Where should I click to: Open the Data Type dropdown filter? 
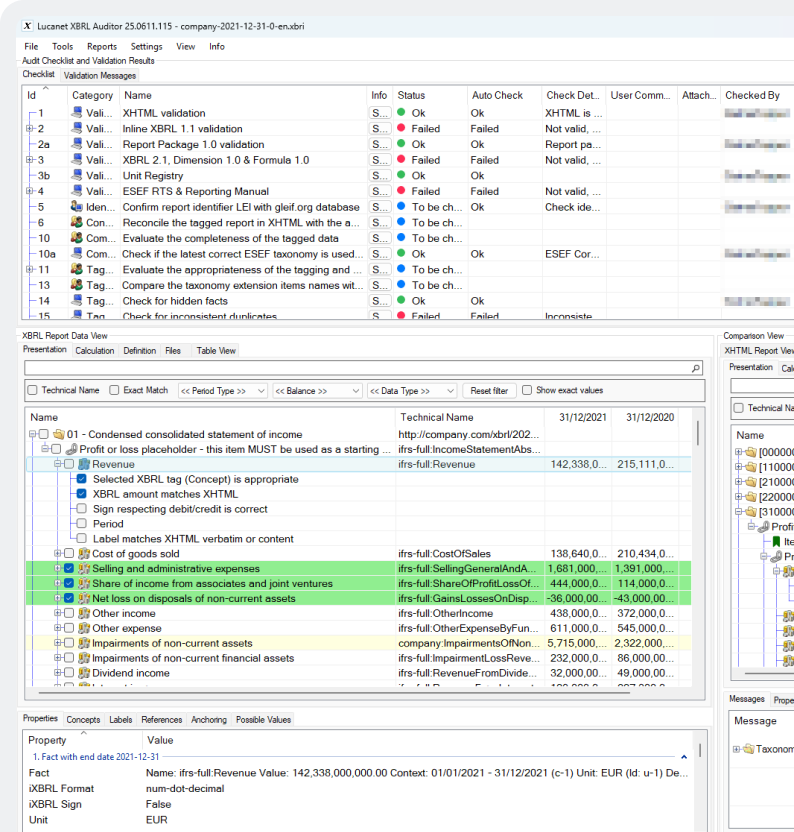tap(412, 391)
